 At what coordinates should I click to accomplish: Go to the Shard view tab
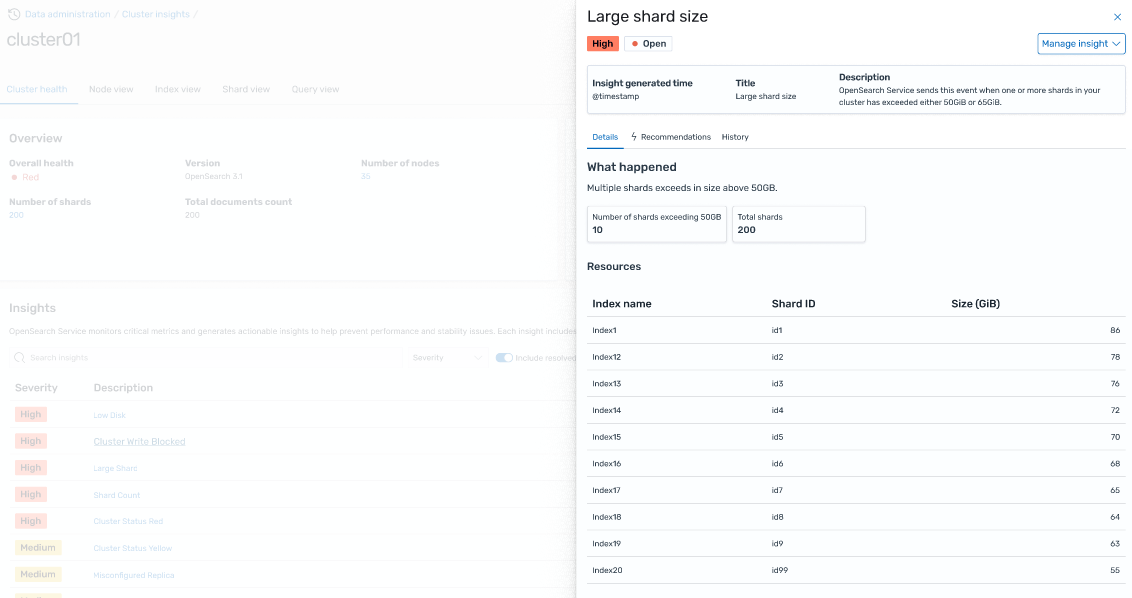[x=246, y=89]
